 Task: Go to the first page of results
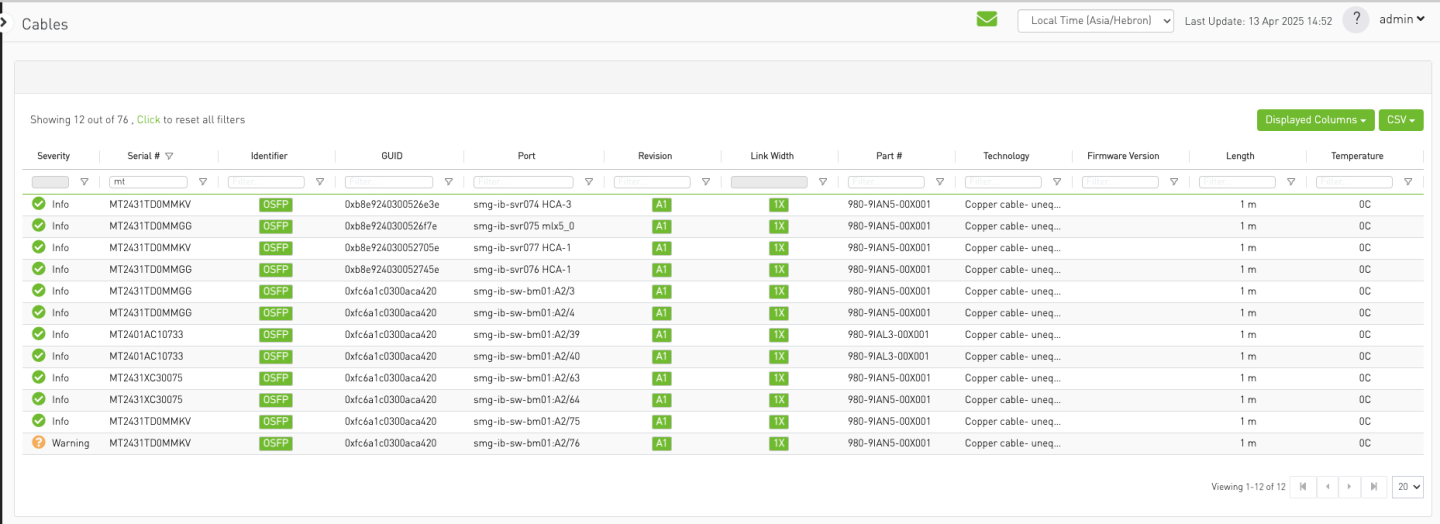point(1302,487)
